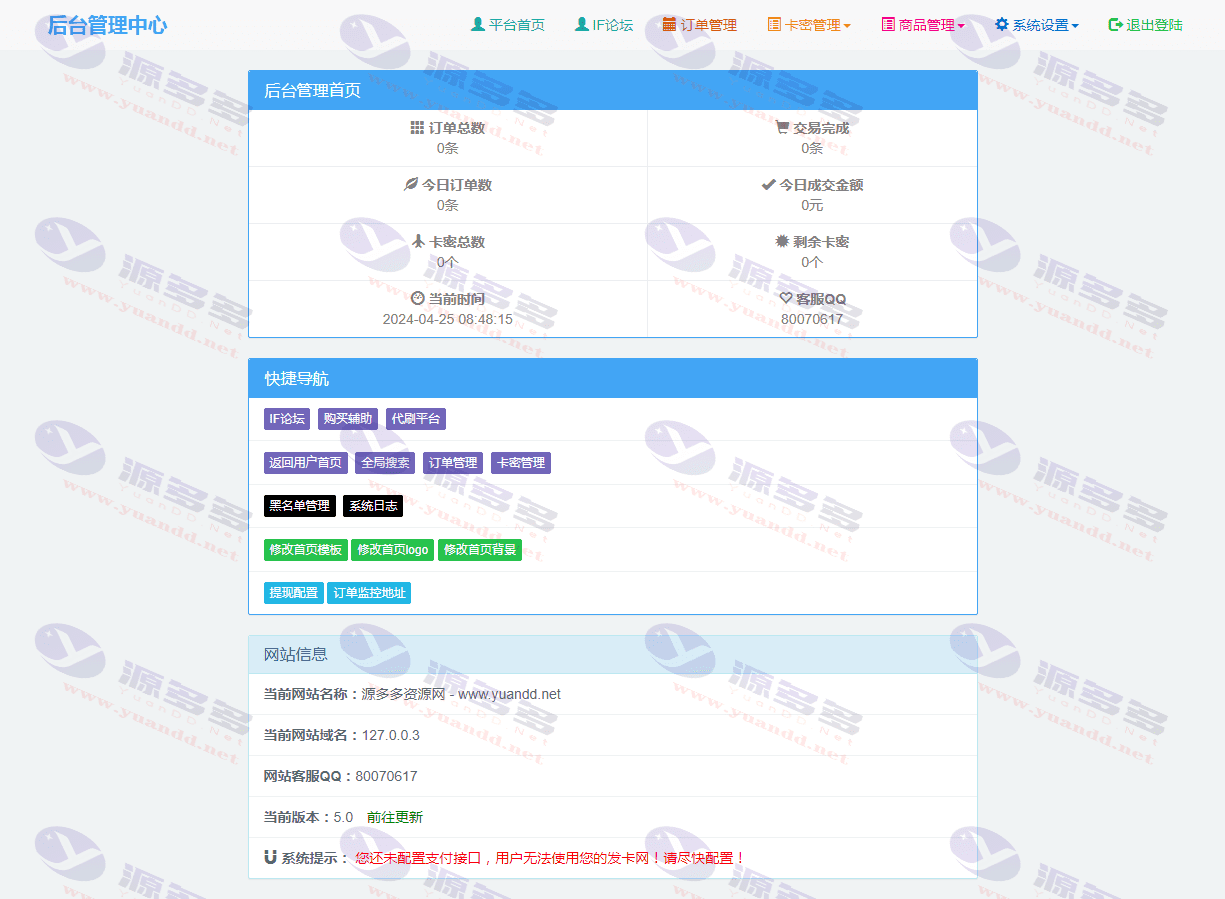Click the 0条 value under 订单总数

click(448, 148)
